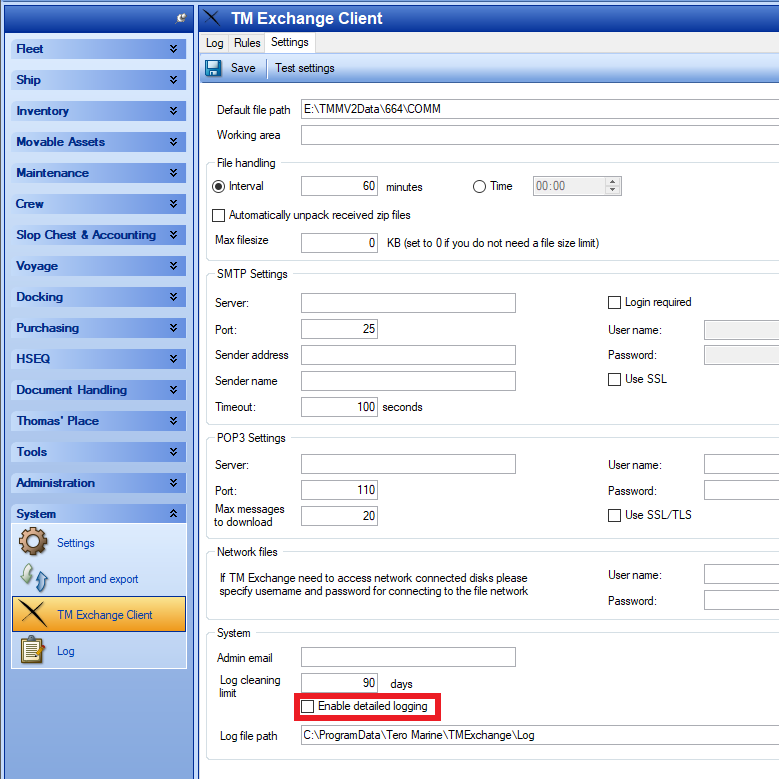
Task: Decrease the time spinner value
Action: point(613,190)
